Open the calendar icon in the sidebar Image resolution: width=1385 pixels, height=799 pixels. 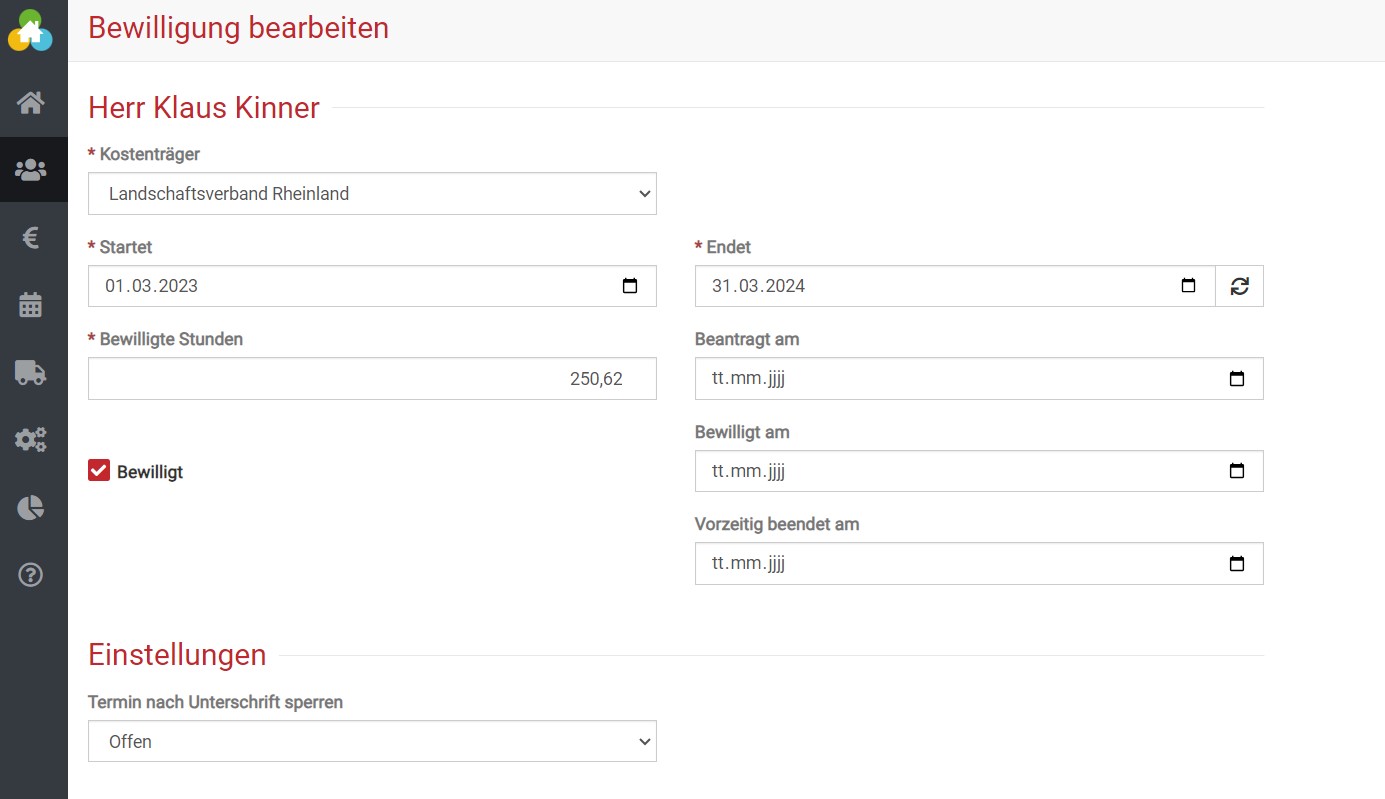pyautogui.click(x=31, y=305)
